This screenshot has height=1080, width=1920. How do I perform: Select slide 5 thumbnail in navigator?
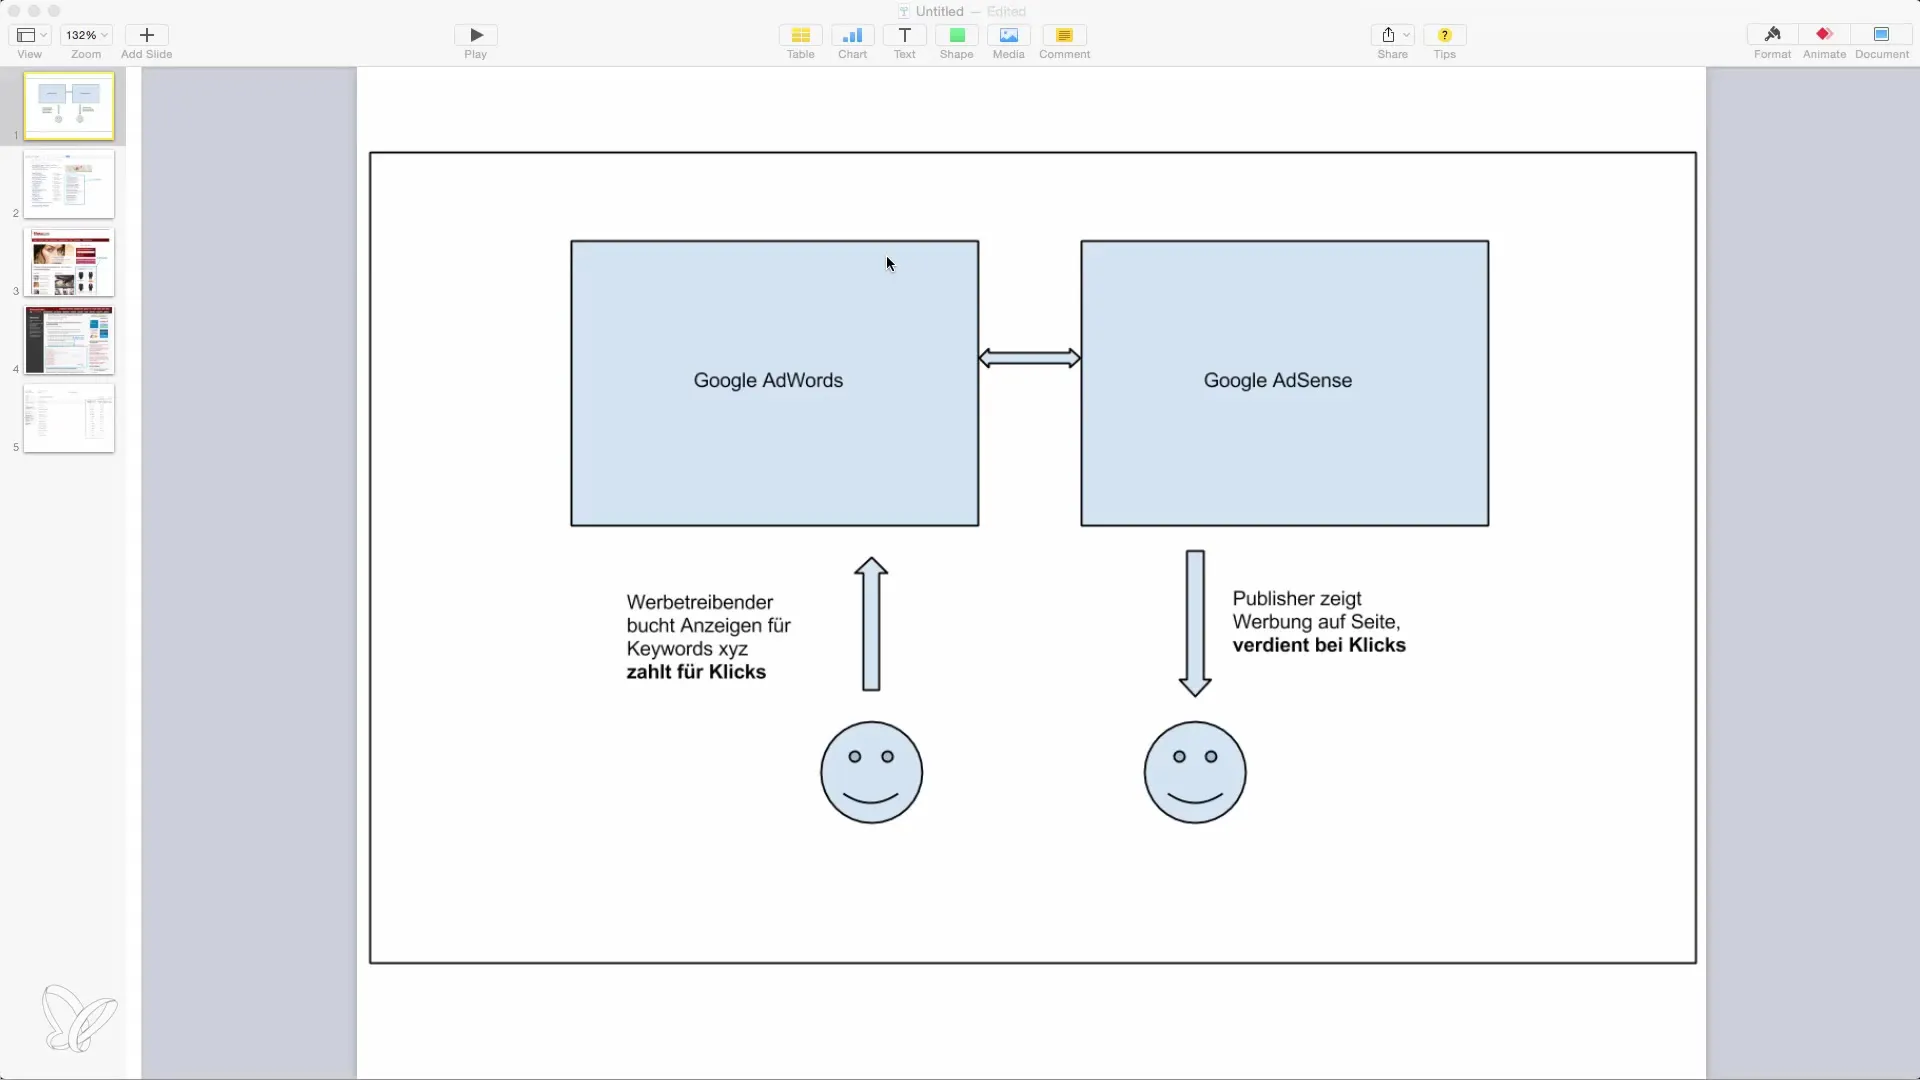pos(69,418)
